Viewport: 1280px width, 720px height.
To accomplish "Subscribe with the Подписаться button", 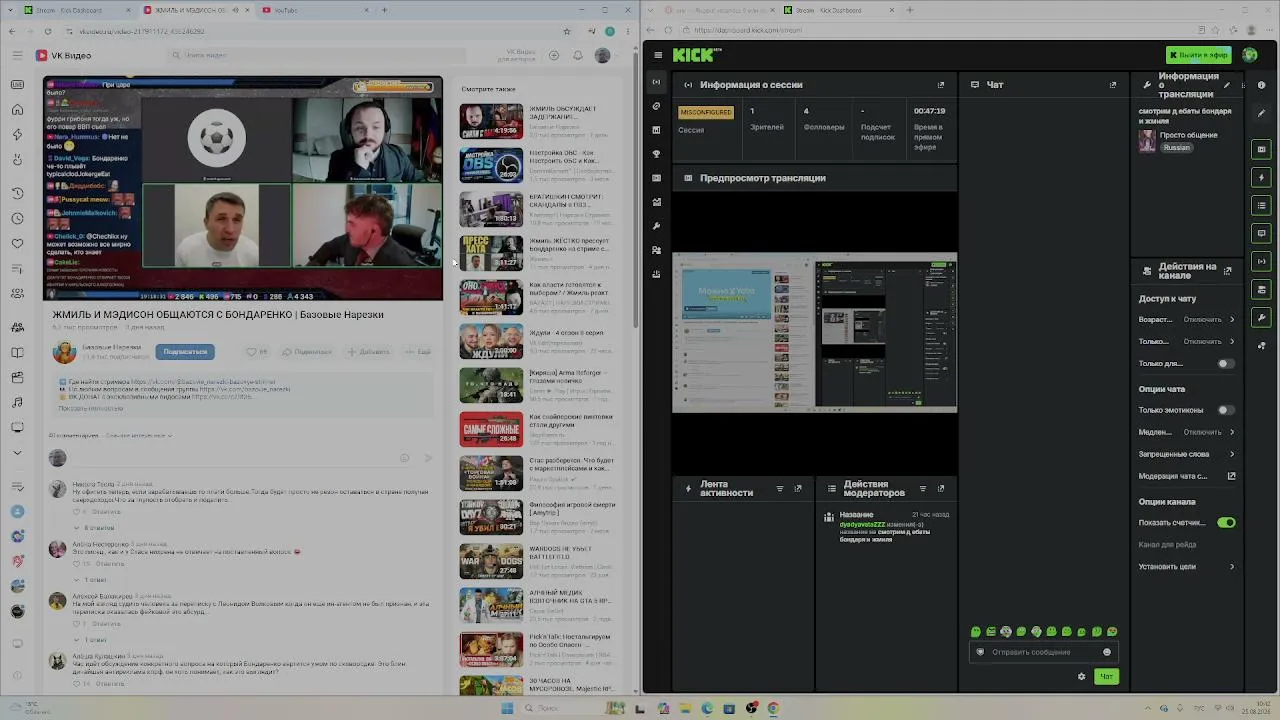I will click(x=185, y=352).
